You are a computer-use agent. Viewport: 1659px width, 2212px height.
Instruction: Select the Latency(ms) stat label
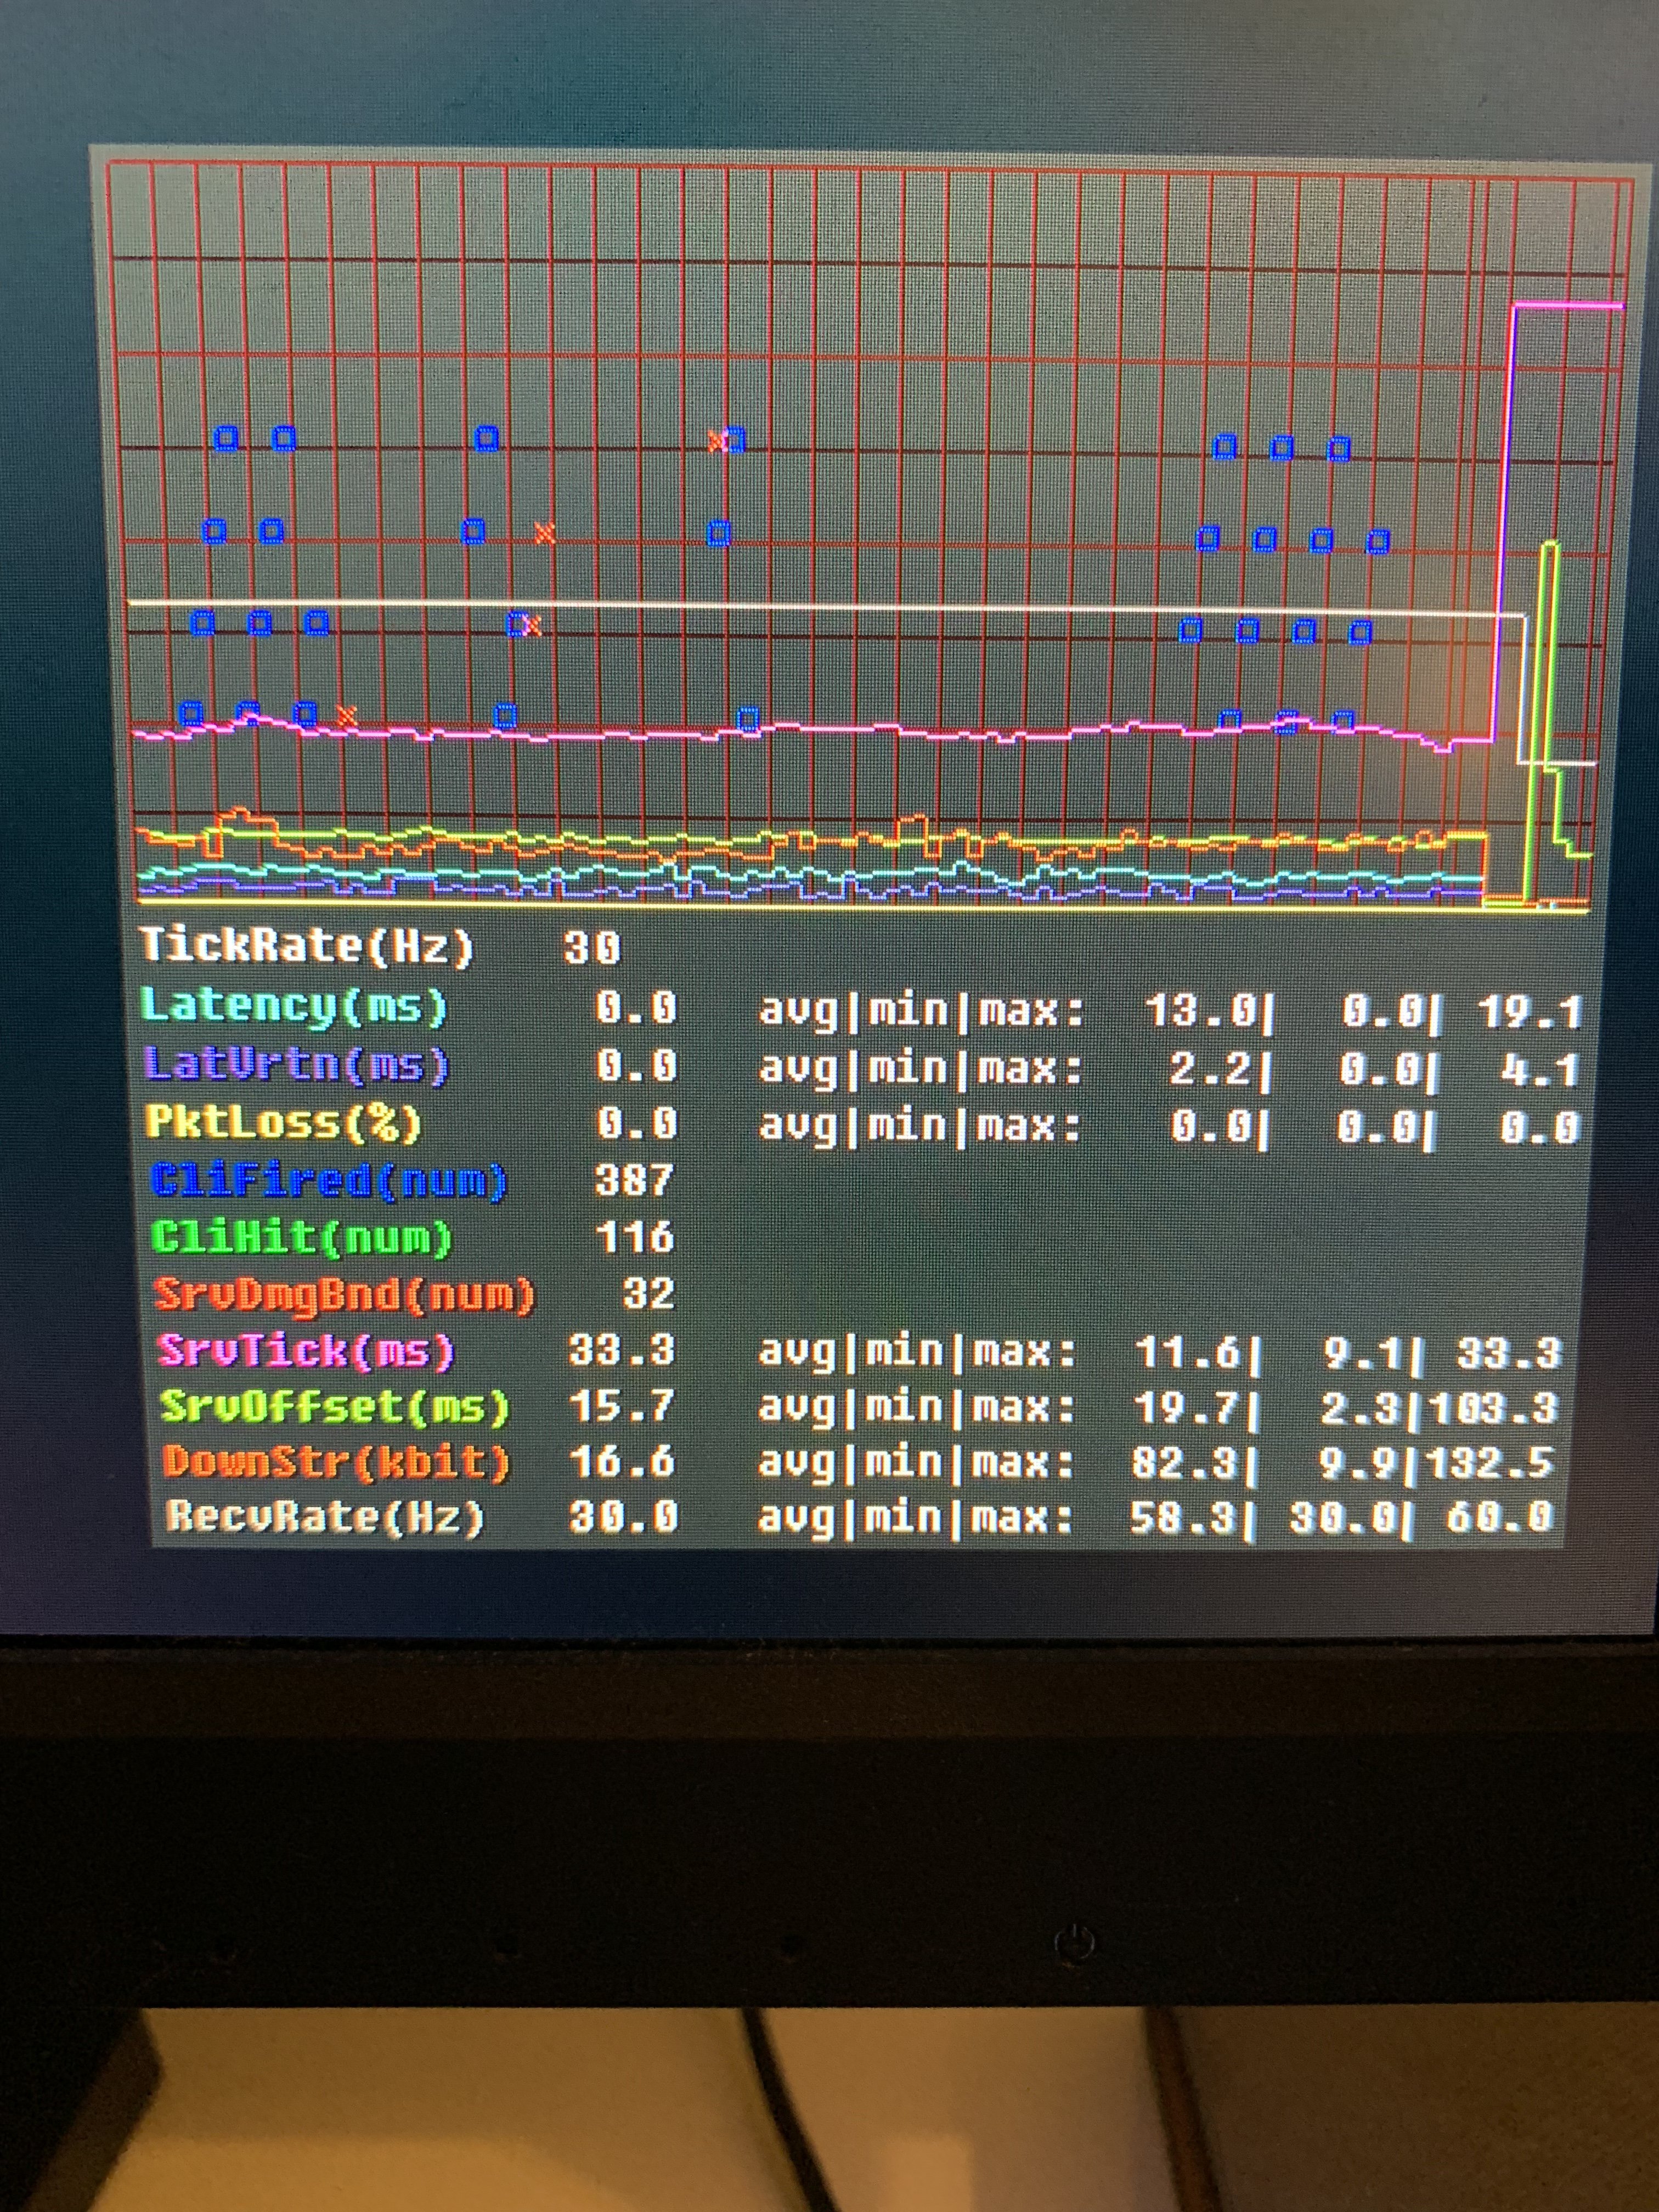pyautogui.click(x=294, y=1006)
